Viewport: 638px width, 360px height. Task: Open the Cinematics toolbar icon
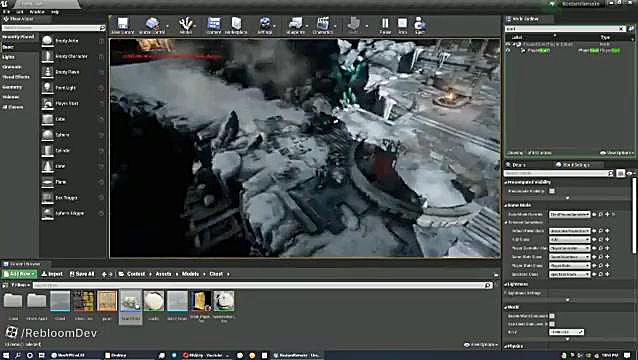pos(323,26)
